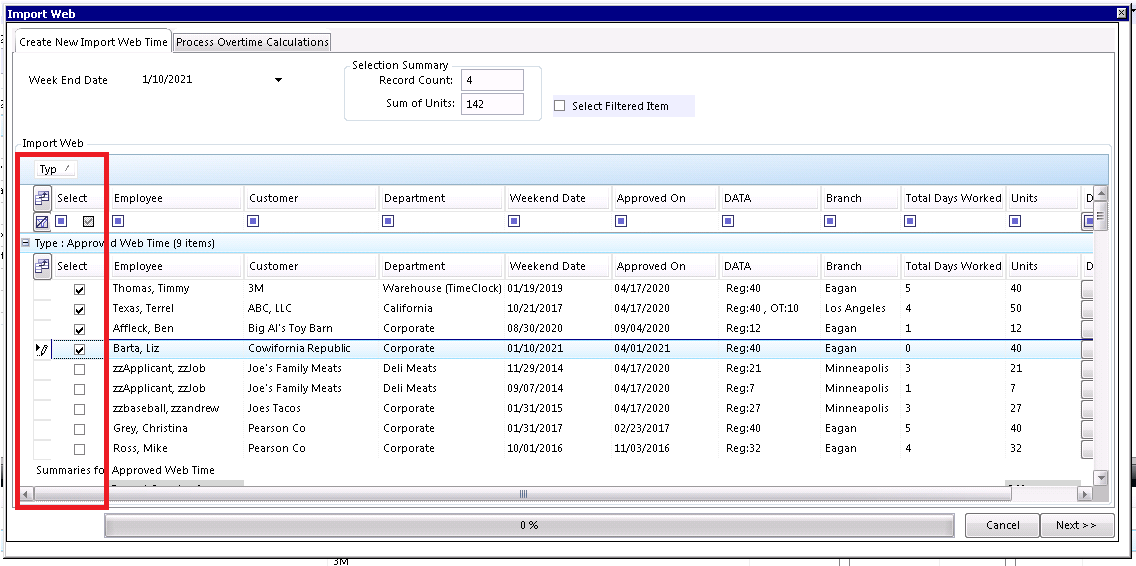The width and height of the screenshot is (1136, 566).
Task: Click the vertical scrollbar down arrow
Action: [1100, 478]
